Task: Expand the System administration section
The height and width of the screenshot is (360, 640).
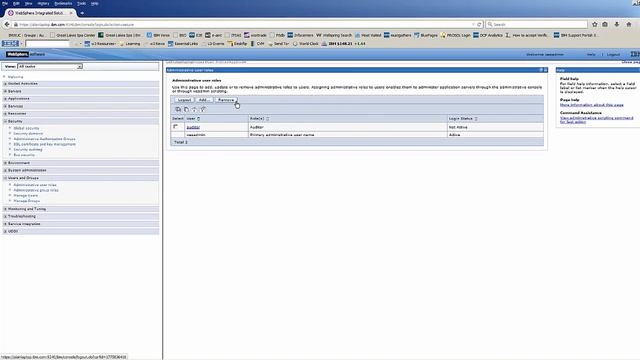Action: click(5, 170)
